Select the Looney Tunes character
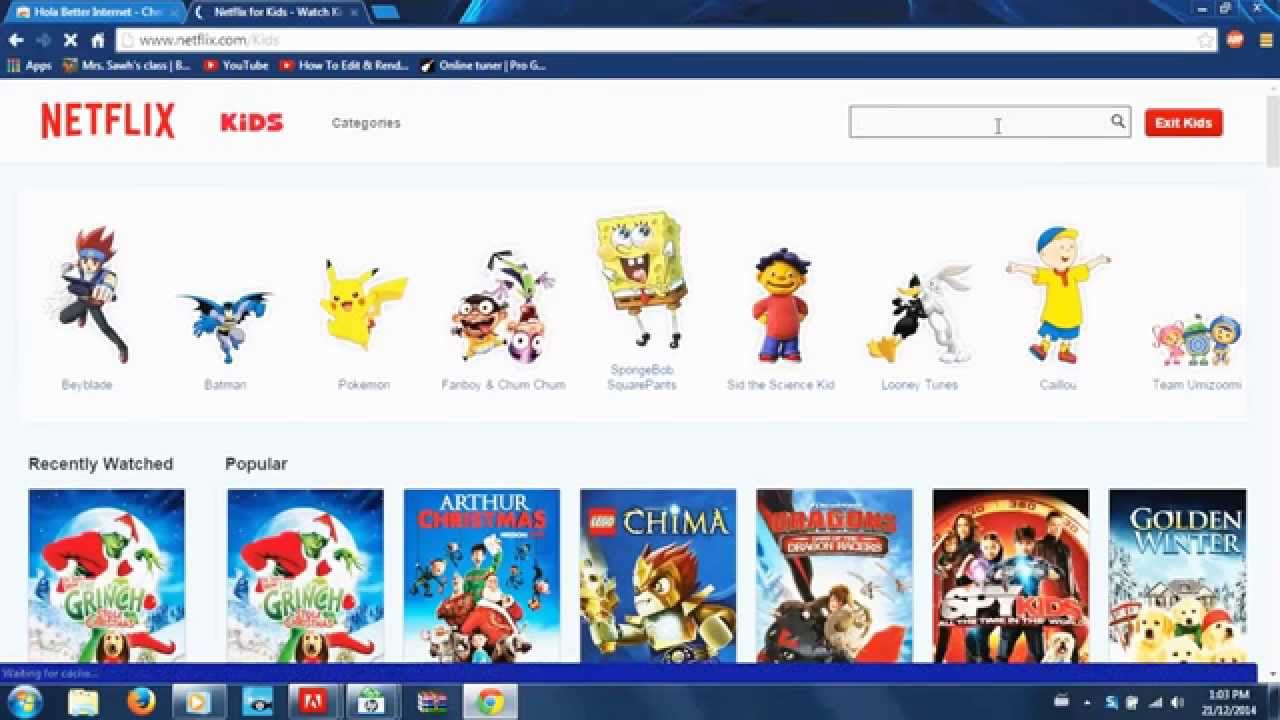 pos(919,325)
